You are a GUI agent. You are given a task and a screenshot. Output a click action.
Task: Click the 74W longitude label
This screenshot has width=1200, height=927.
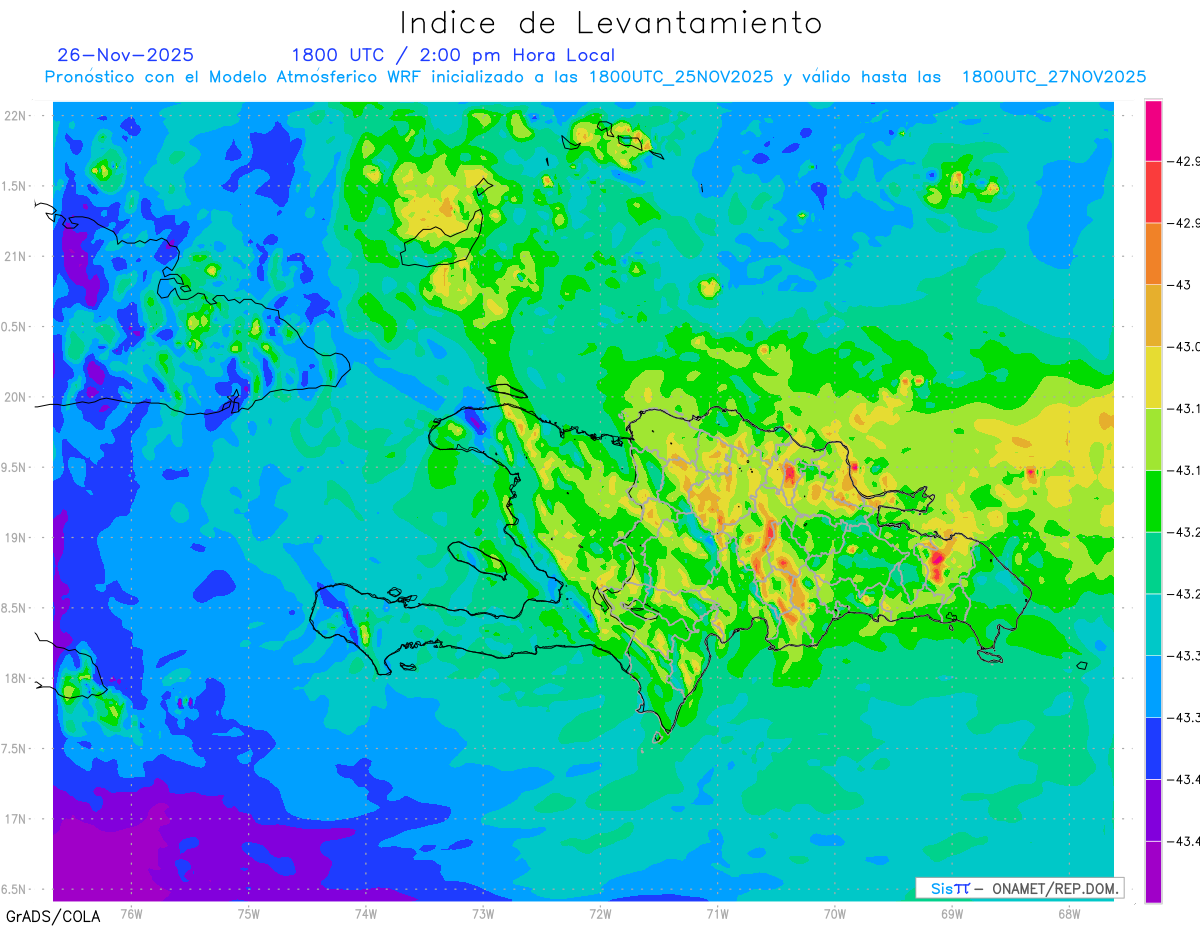365,913
